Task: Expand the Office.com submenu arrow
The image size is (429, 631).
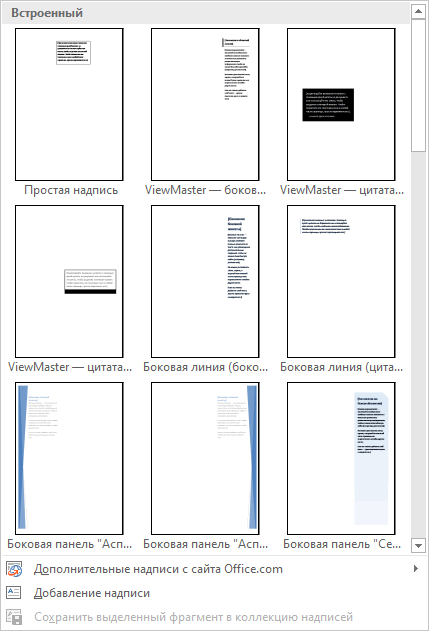Action: [416, 569]
